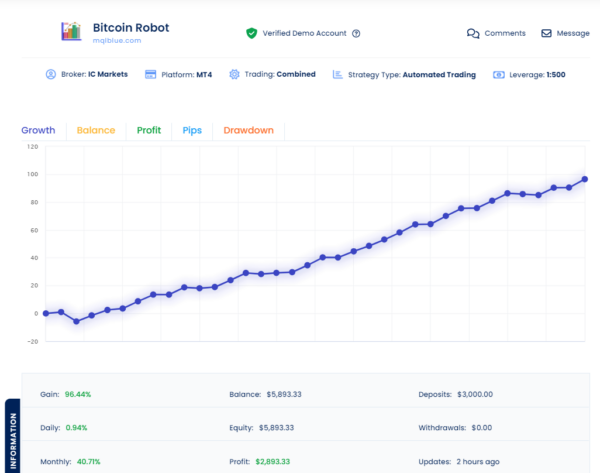Click the Comments speech bubble icon
600x473 pixels.
(473, 34)
